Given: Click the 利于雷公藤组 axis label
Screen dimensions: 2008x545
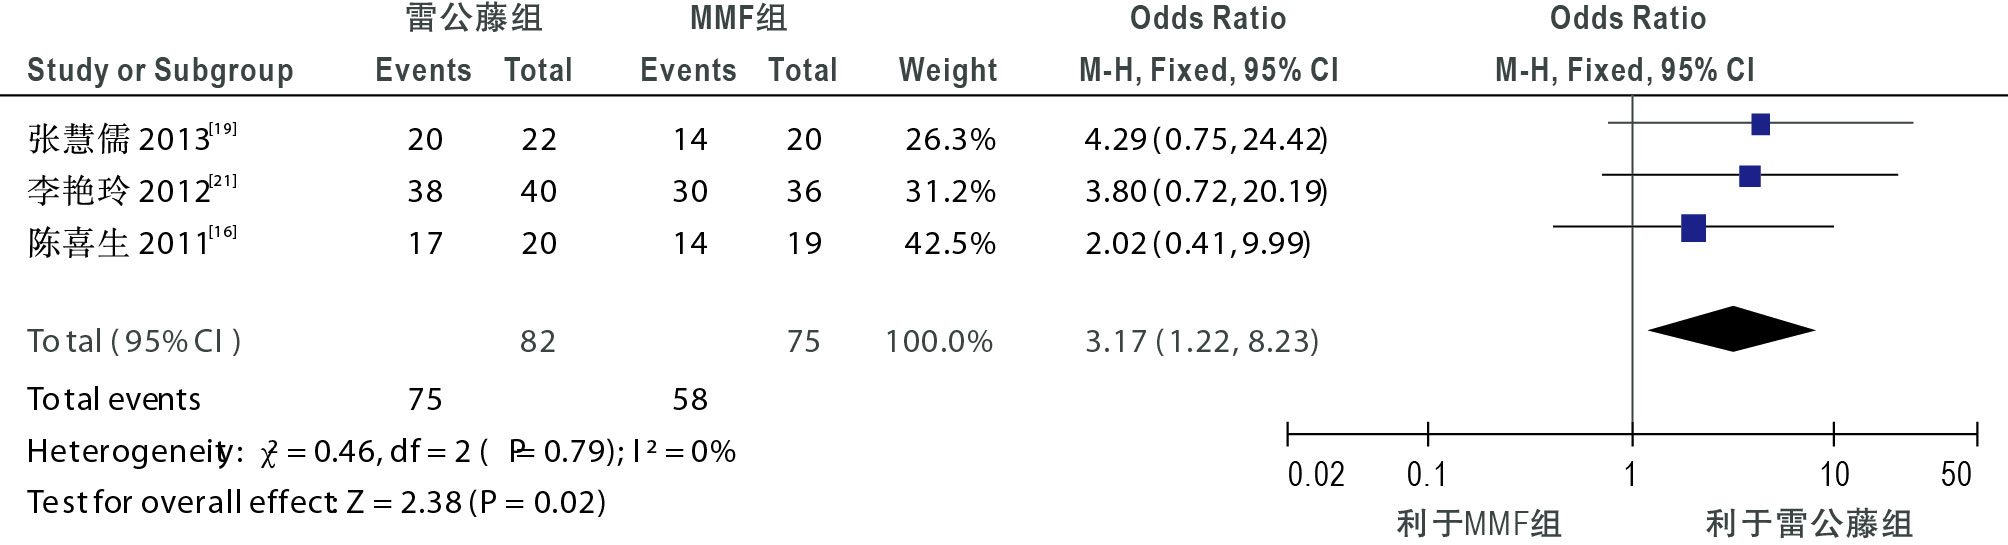Looking at the screenshot, I should tap(1809, 523).
